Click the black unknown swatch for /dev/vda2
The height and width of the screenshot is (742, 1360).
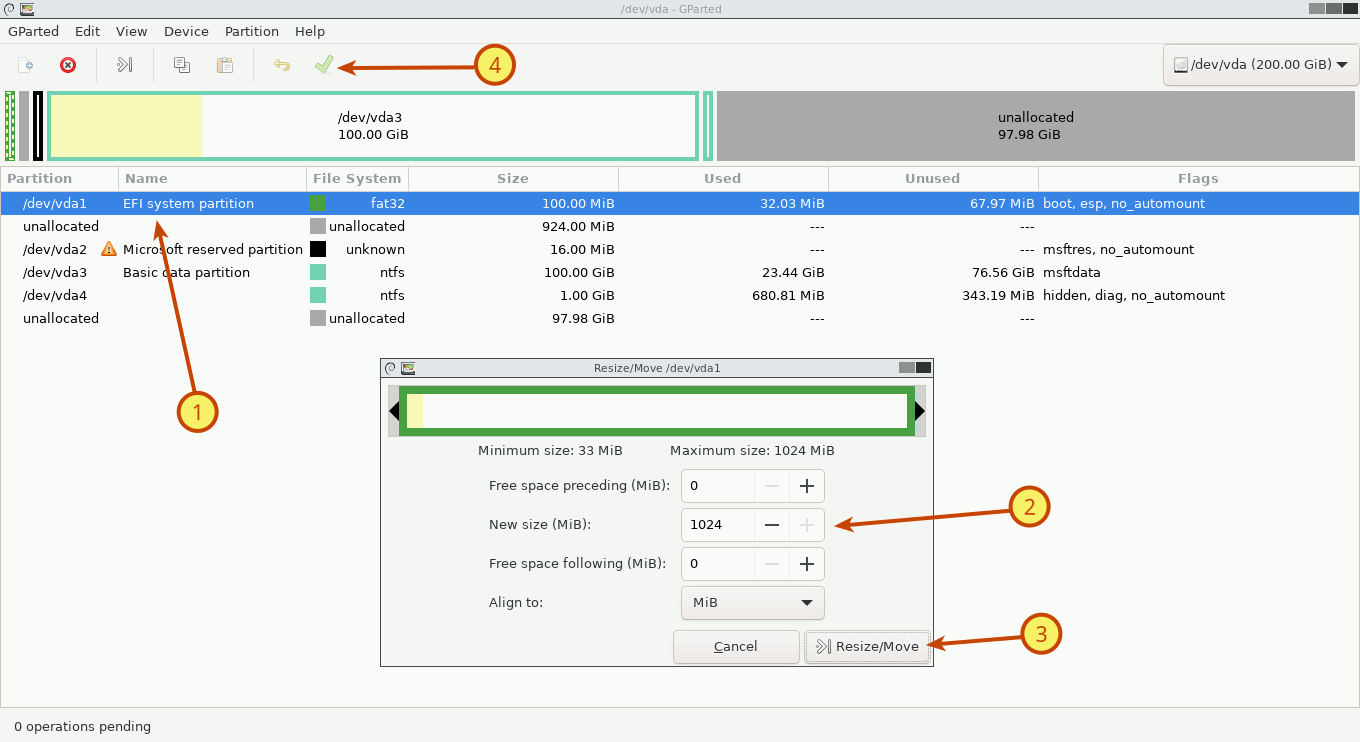pos(318,249)
